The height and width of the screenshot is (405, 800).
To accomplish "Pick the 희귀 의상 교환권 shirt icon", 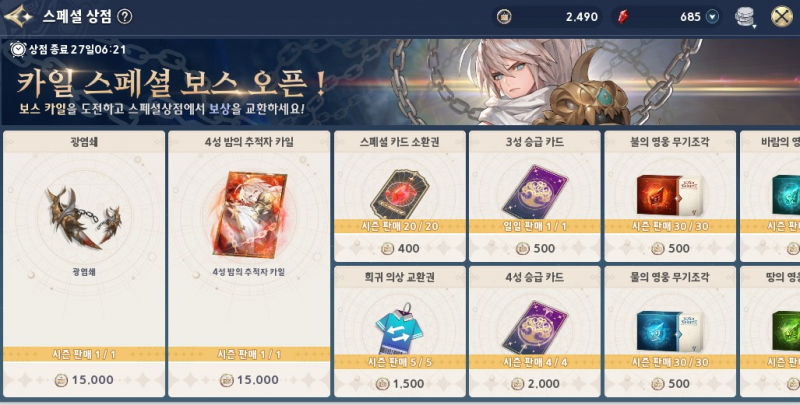I will [399, 327].
